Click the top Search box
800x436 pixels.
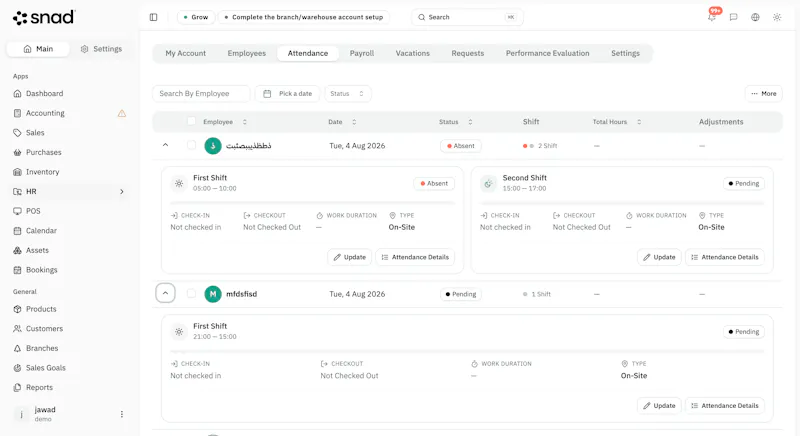click(467, 17)
